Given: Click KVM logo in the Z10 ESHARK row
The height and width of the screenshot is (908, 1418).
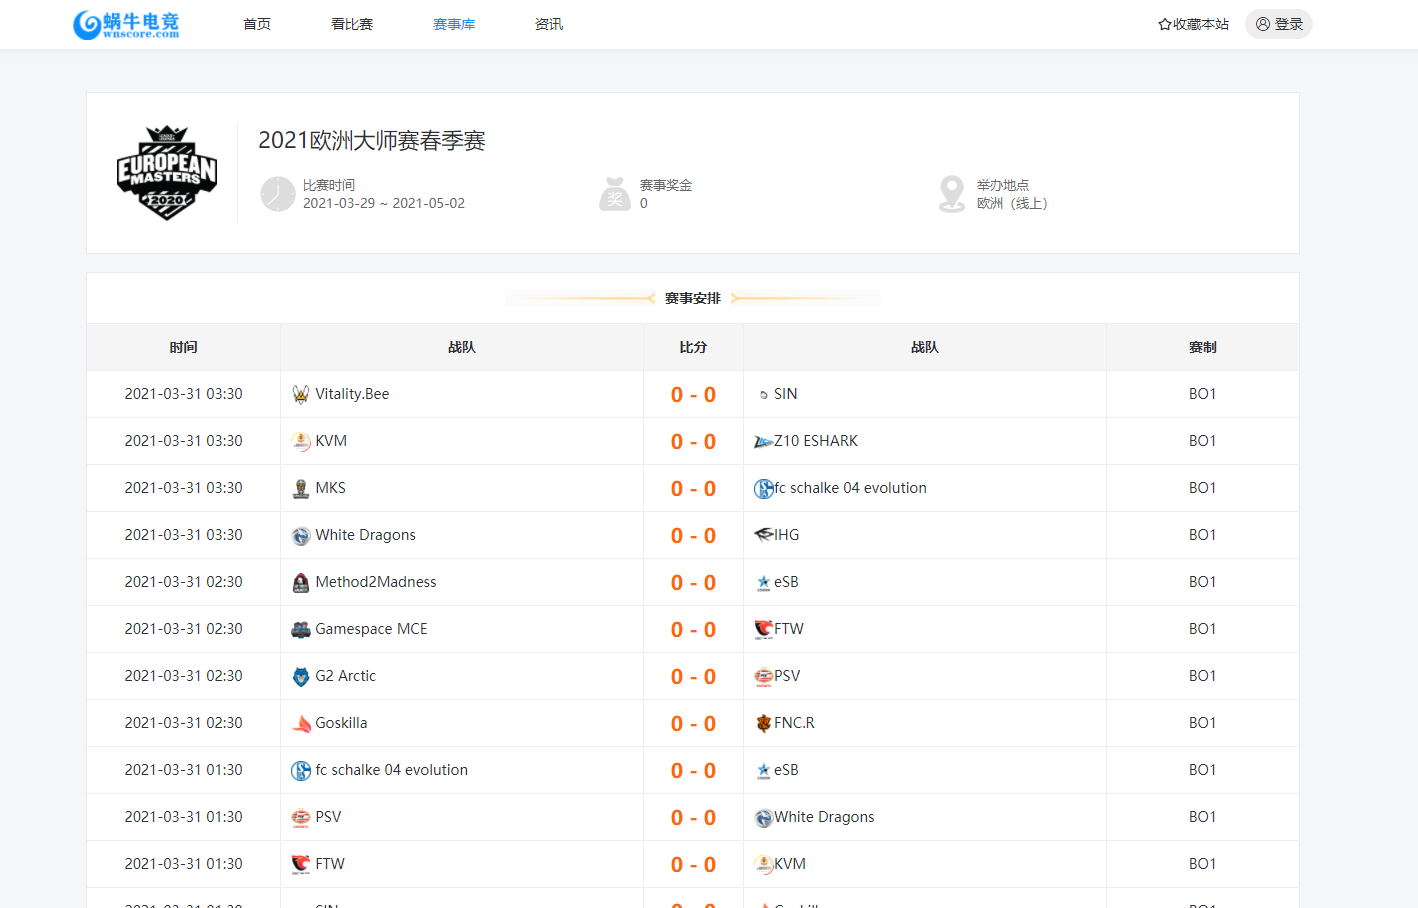Looking at the screenshot, I should 301,441.
